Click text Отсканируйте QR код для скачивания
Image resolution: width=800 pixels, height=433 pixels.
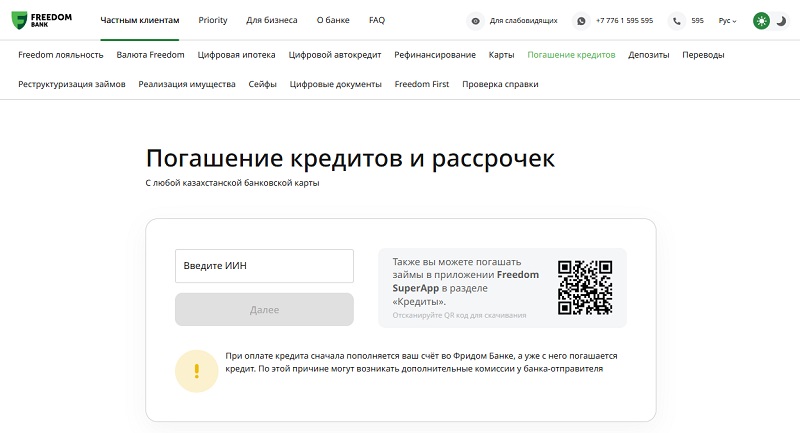[459, 315]
